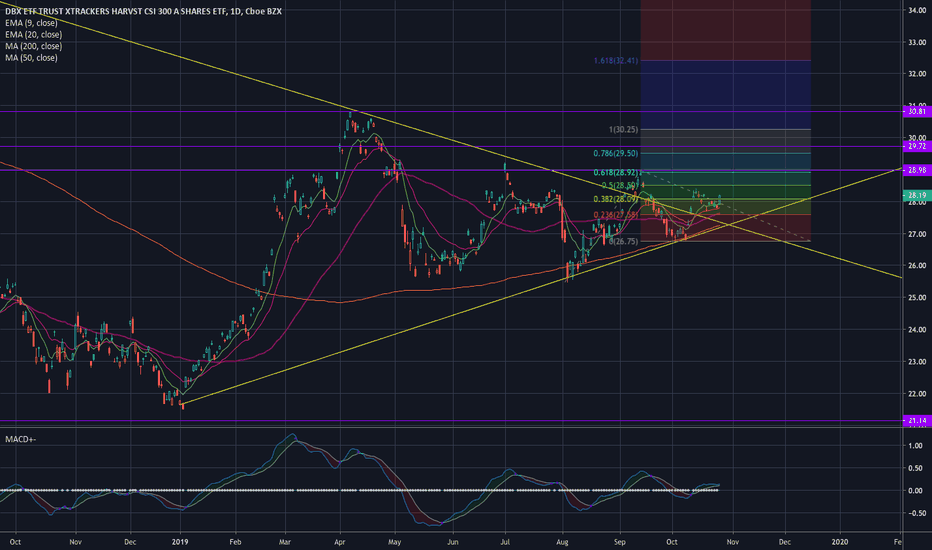The width and height of the screenshot is (932, 550).
Task: Click the 0.382(28.09) Fibonacci label
Action: (616, 199)
